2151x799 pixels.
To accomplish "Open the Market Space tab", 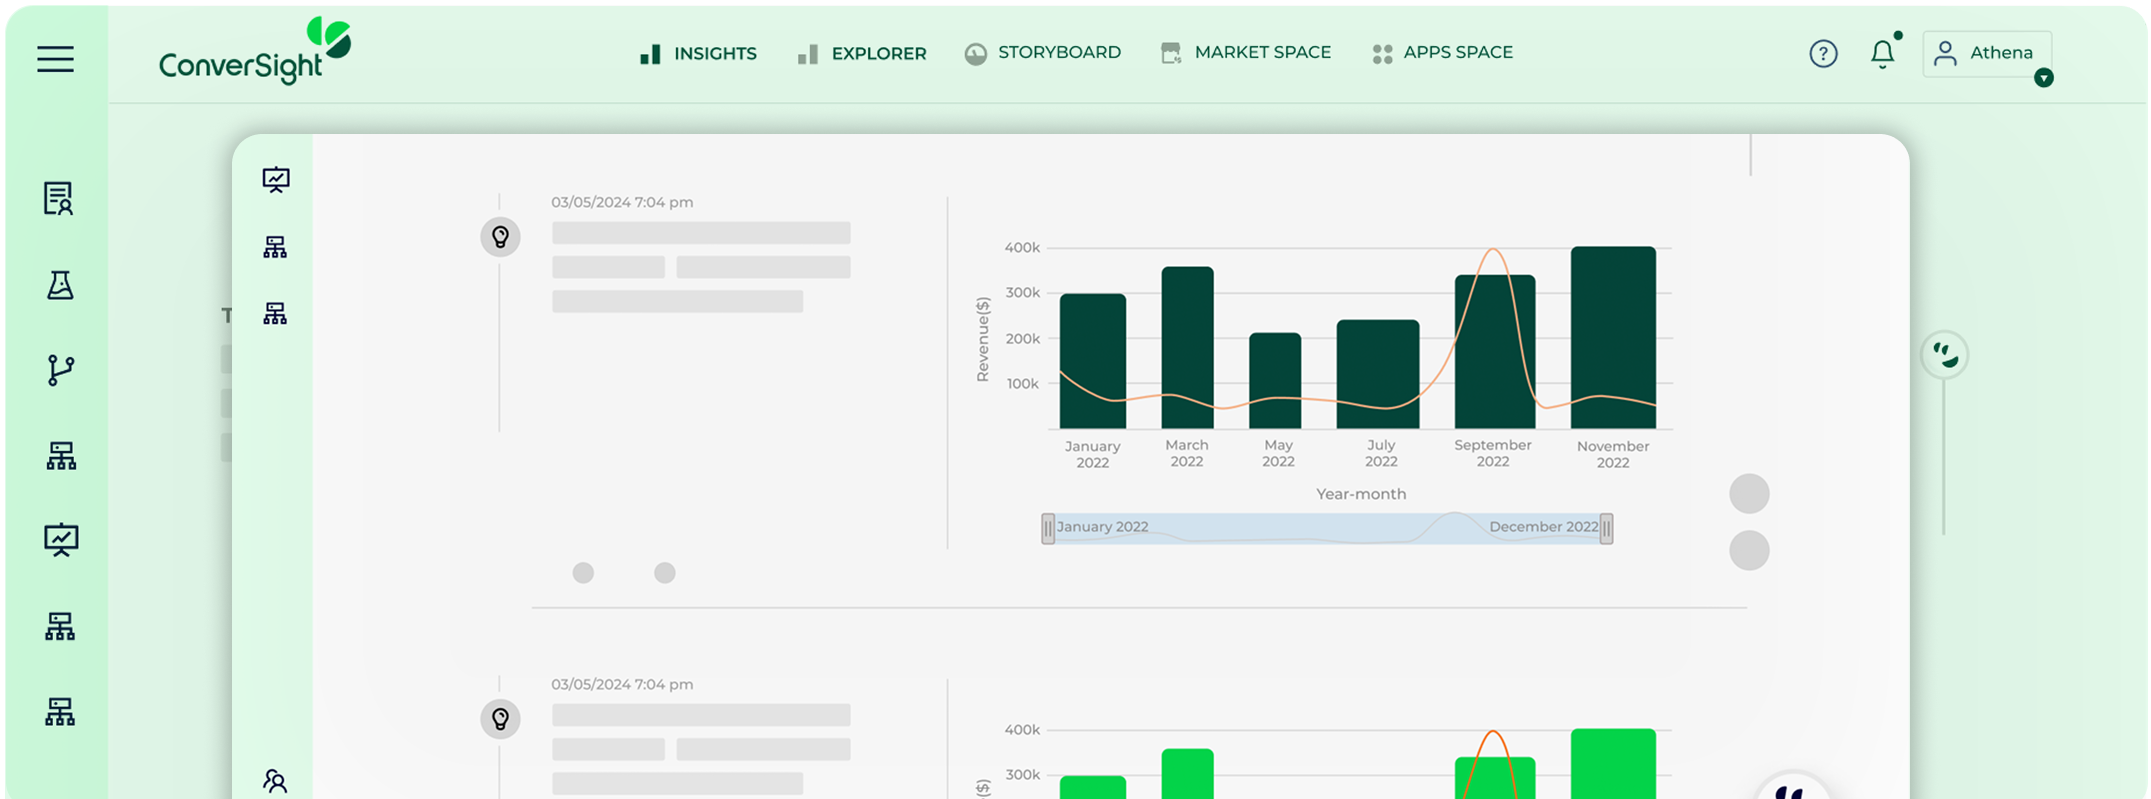I will 1246,53.
